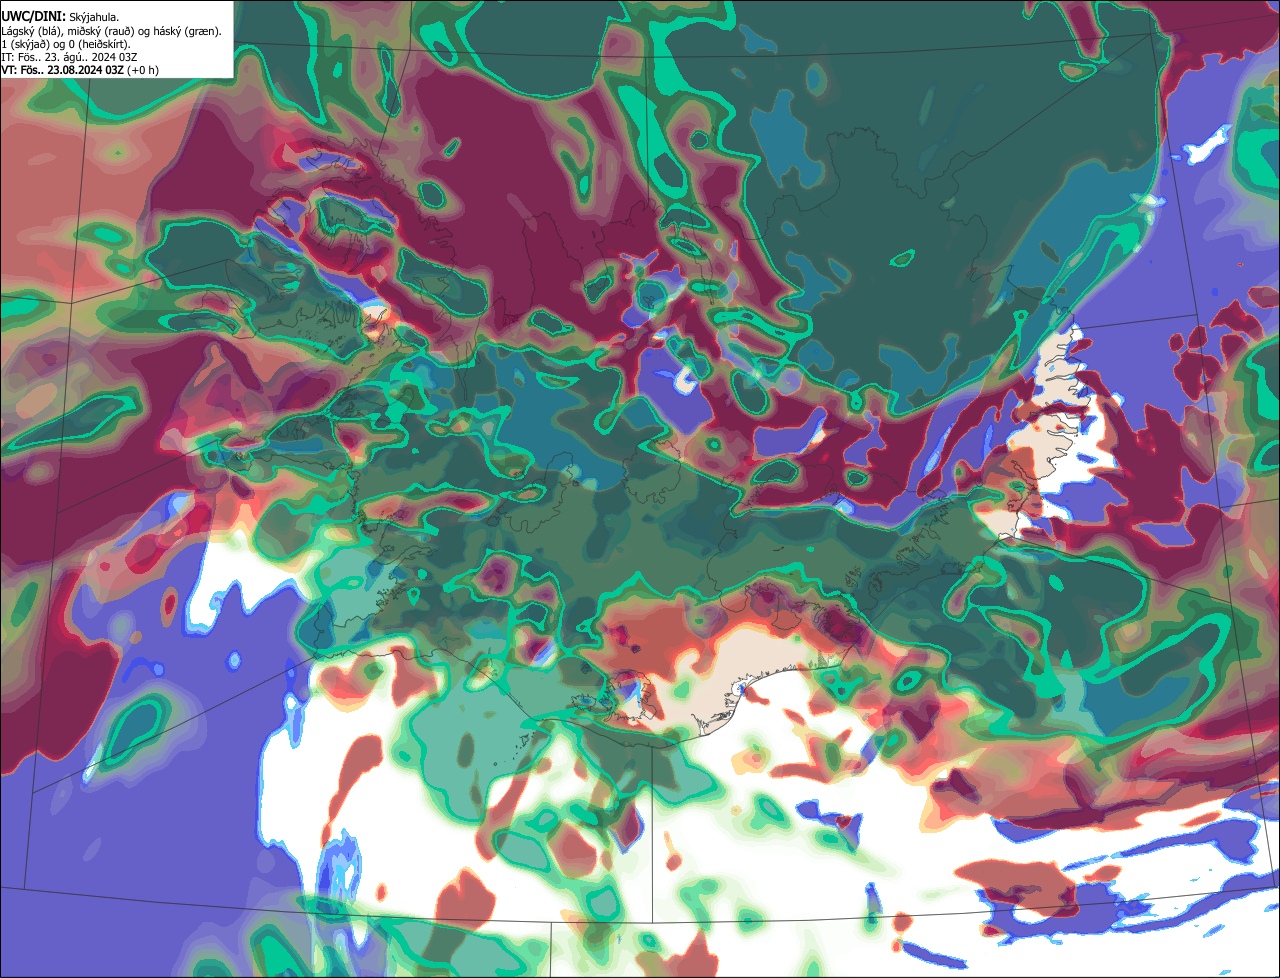
Task: Click the 'VT: Fös.. 23.08.2024 03Z' valid time
Action: [x=62, y=70]
